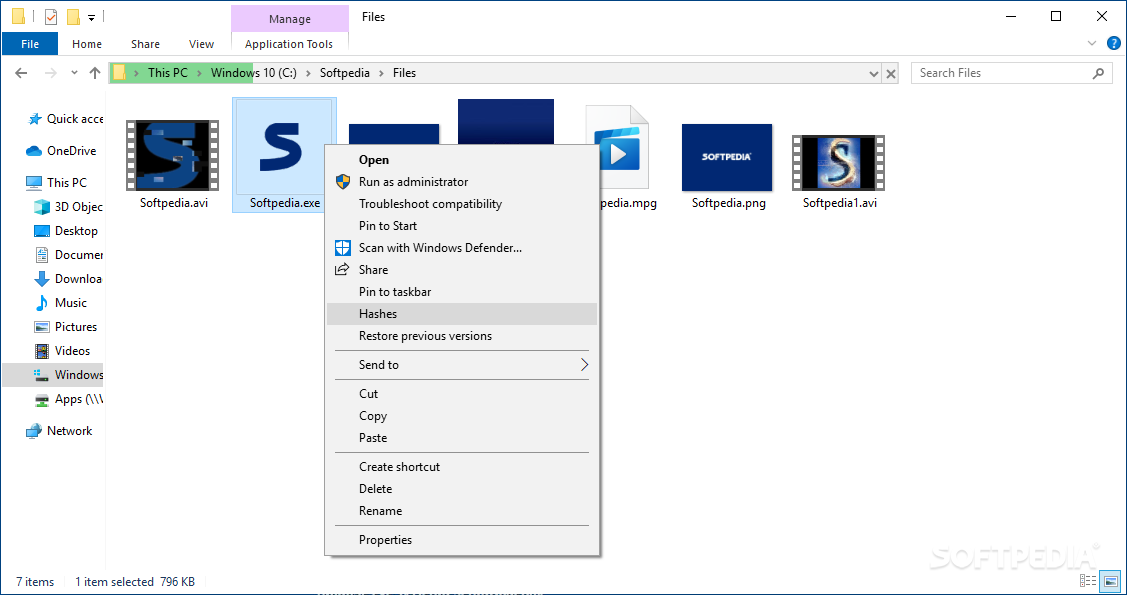The width and height of the screenshot is (1127, 595).
Task: Click the Properties icon in quick access toolbar
Action: point(51,17)
